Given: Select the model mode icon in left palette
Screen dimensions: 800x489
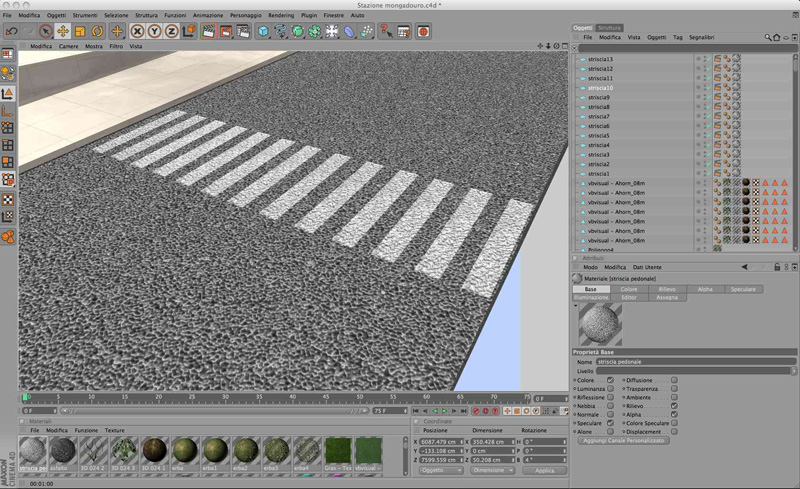Looking at the screenshot, I should click(x=8, y=93).
